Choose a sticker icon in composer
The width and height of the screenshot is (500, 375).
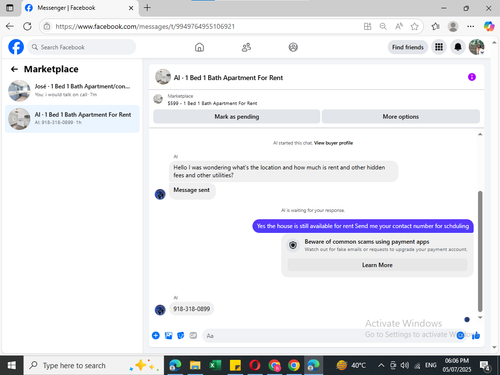click(x=181, y=335)
